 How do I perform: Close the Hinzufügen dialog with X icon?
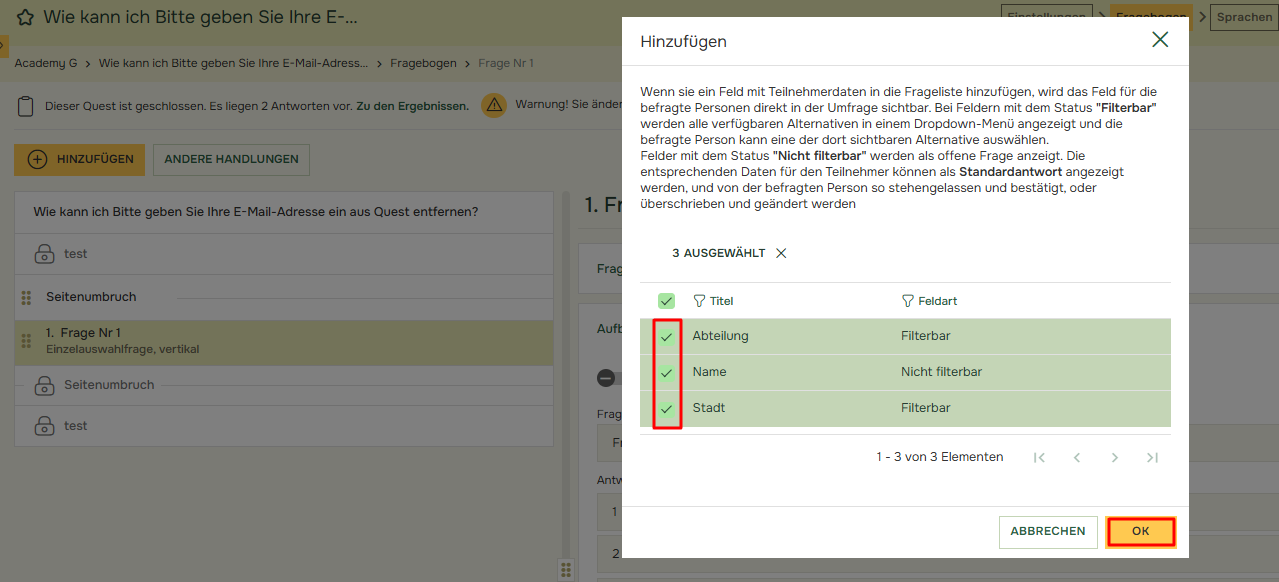click(x=1160, y=40)
